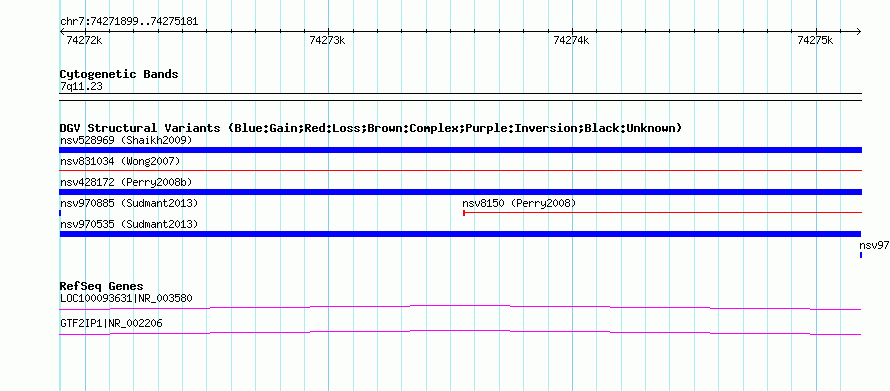Click the right arrowhead of the ruler
890x391 pixels.
pyautogui.click(x=859, y=31)
